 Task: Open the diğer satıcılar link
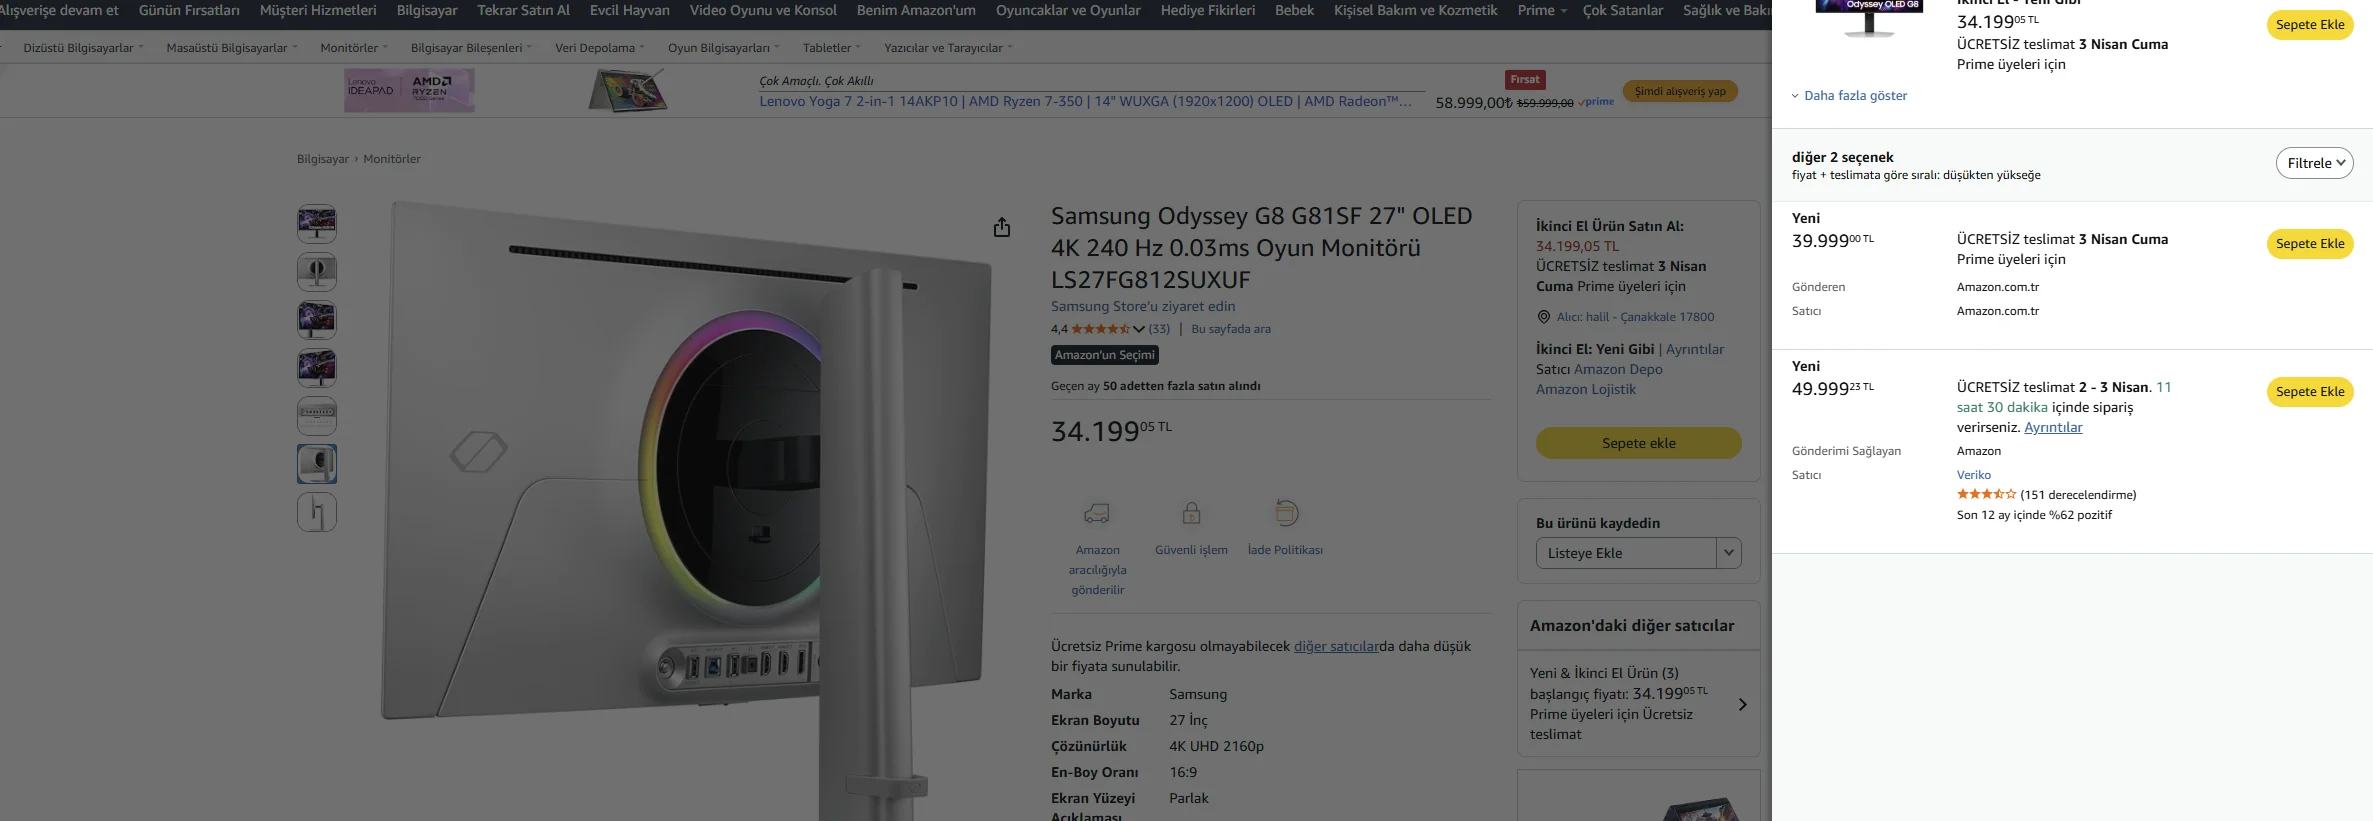[x=1336, y=647]
